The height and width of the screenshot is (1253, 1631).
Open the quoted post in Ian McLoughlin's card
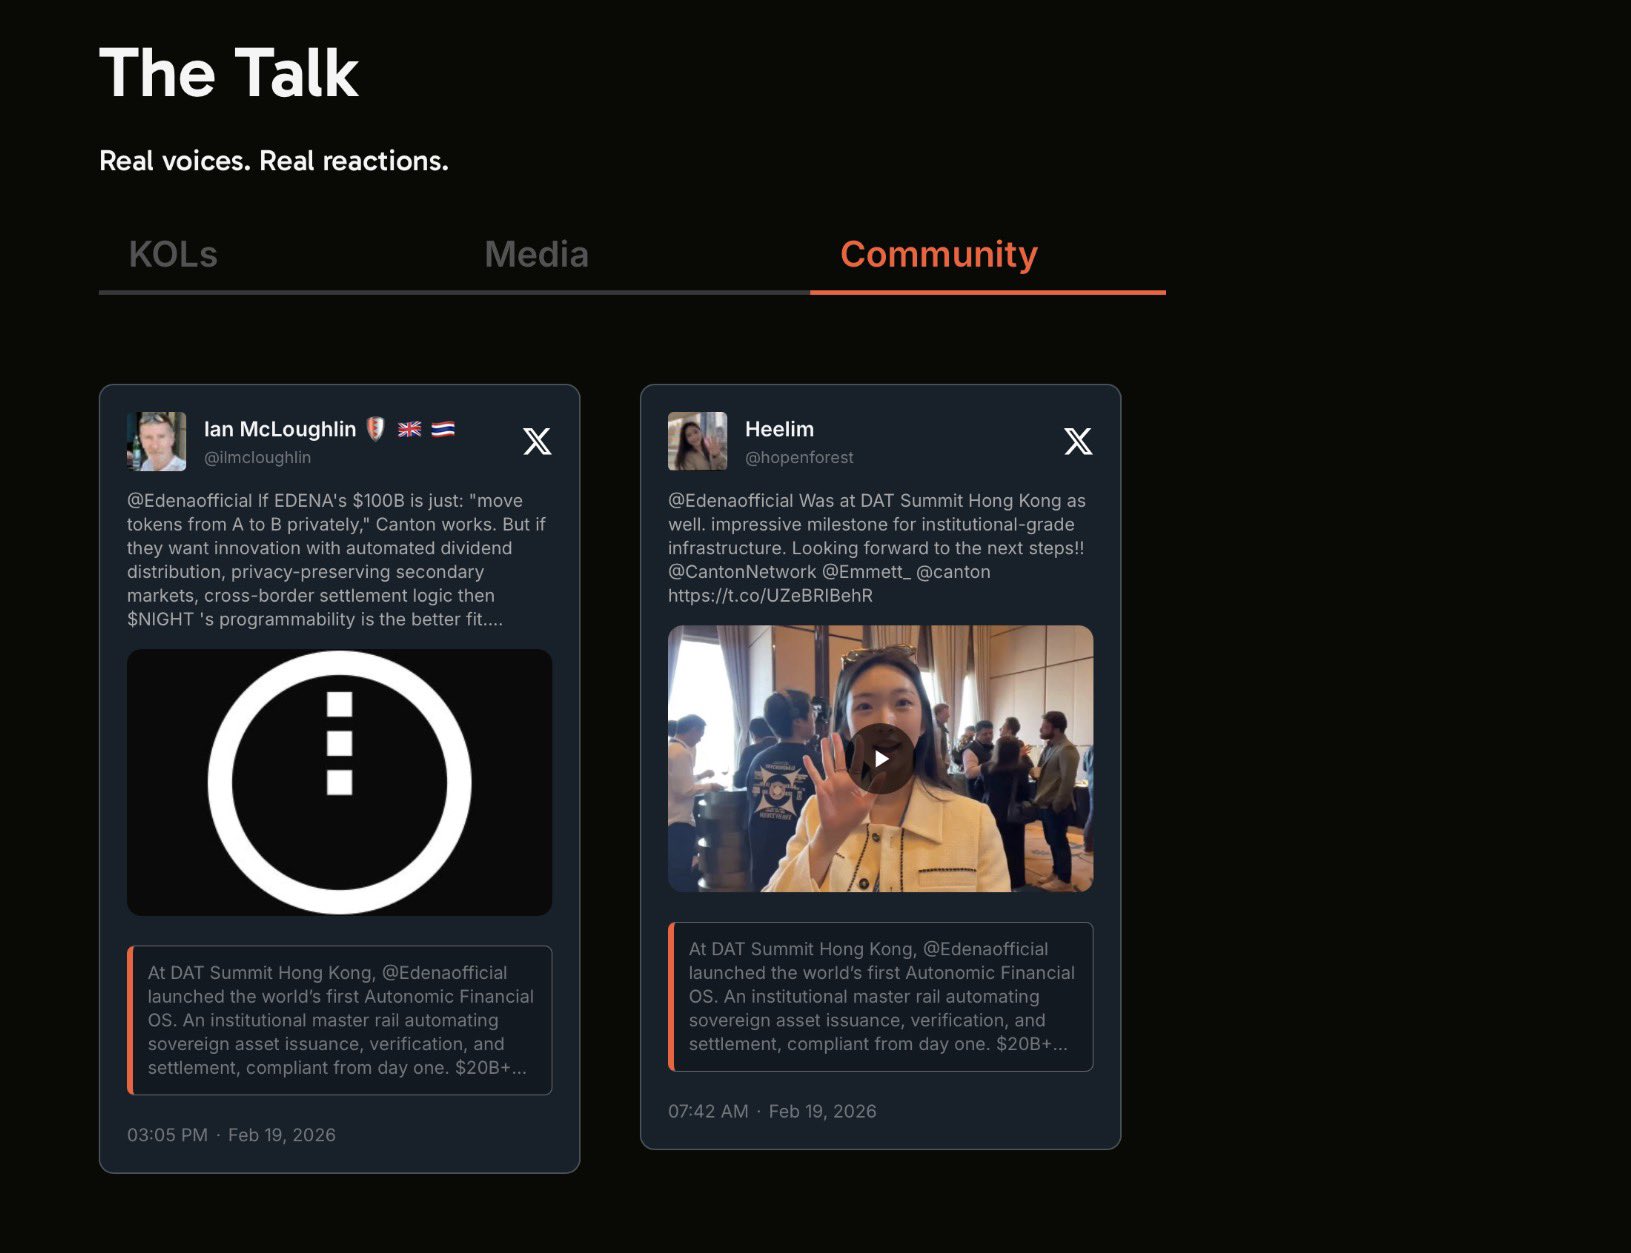pyautogui.click(x=340, y=1020)
